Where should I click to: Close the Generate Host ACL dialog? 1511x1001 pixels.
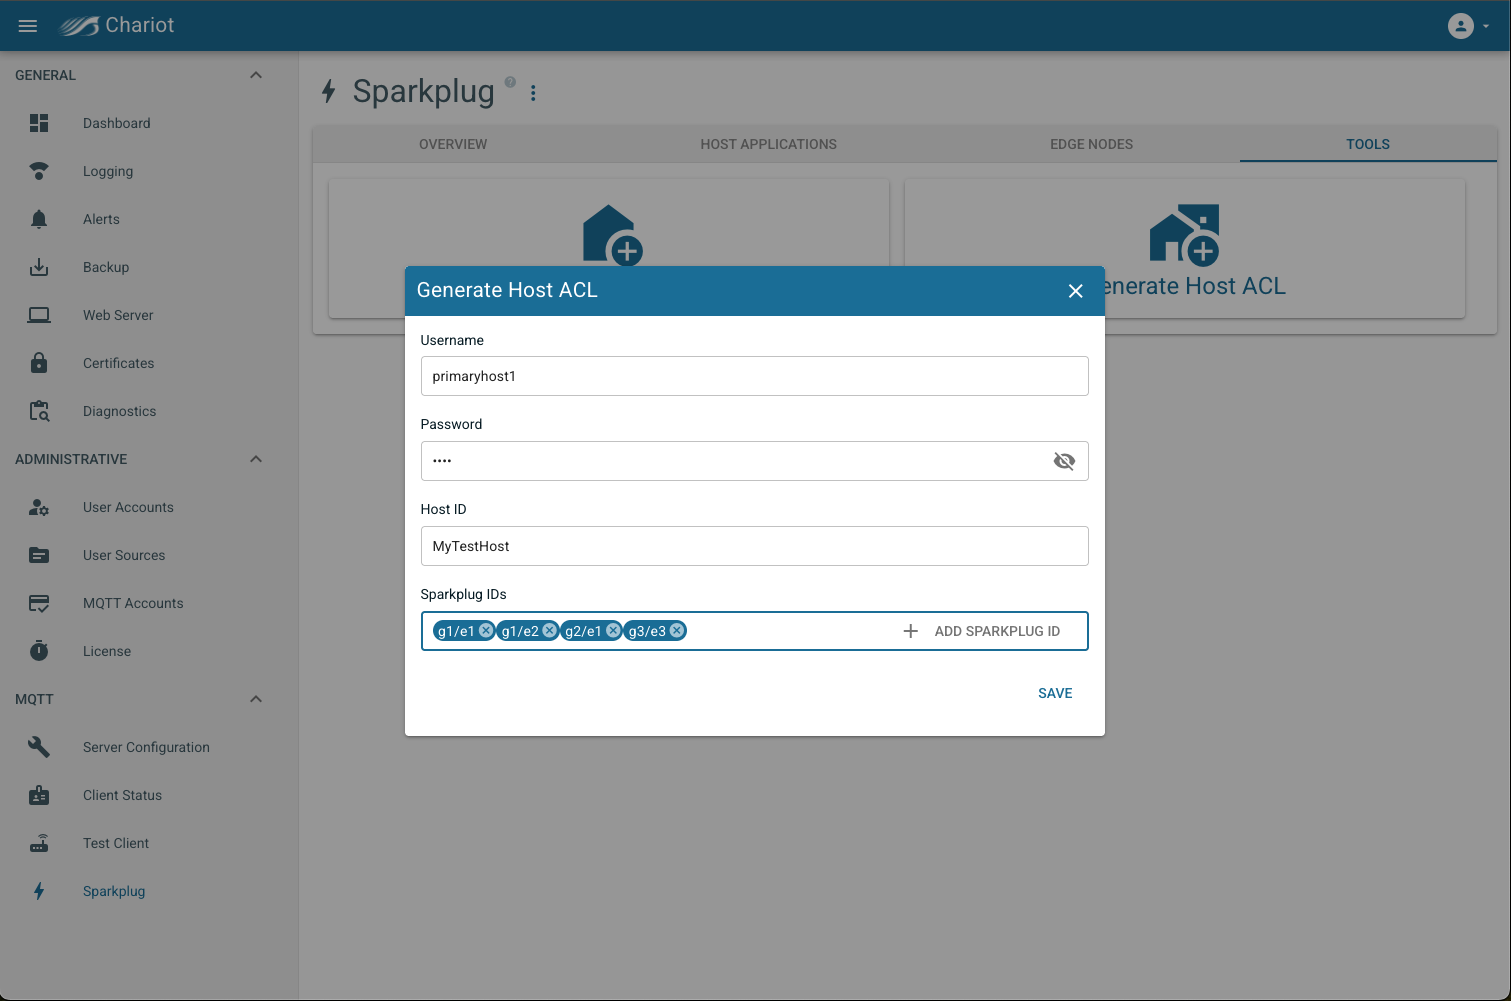(1076, 291)
